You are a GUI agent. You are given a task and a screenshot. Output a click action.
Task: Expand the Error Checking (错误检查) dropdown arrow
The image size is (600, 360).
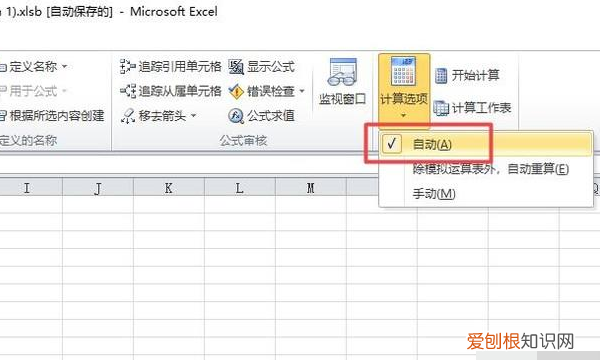click(x=302, y=91)
